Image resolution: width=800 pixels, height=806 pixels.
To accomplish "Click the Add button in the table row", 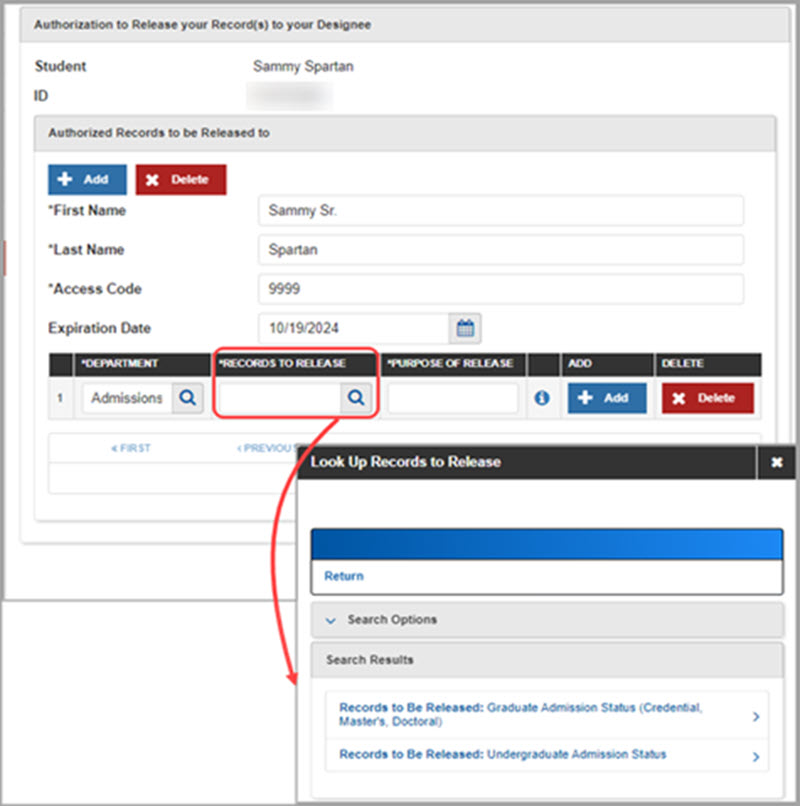I will coord(606,398).
